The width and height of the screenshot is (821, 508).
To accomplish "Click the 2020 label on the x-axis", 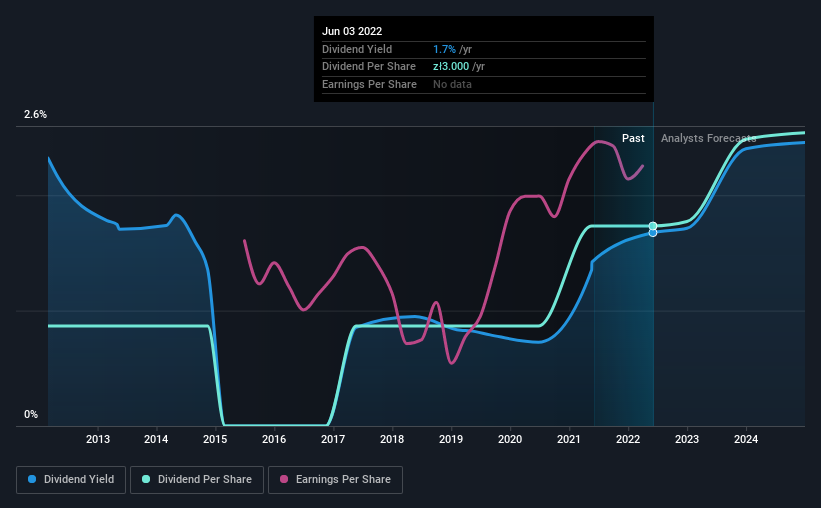I will 510,439.
